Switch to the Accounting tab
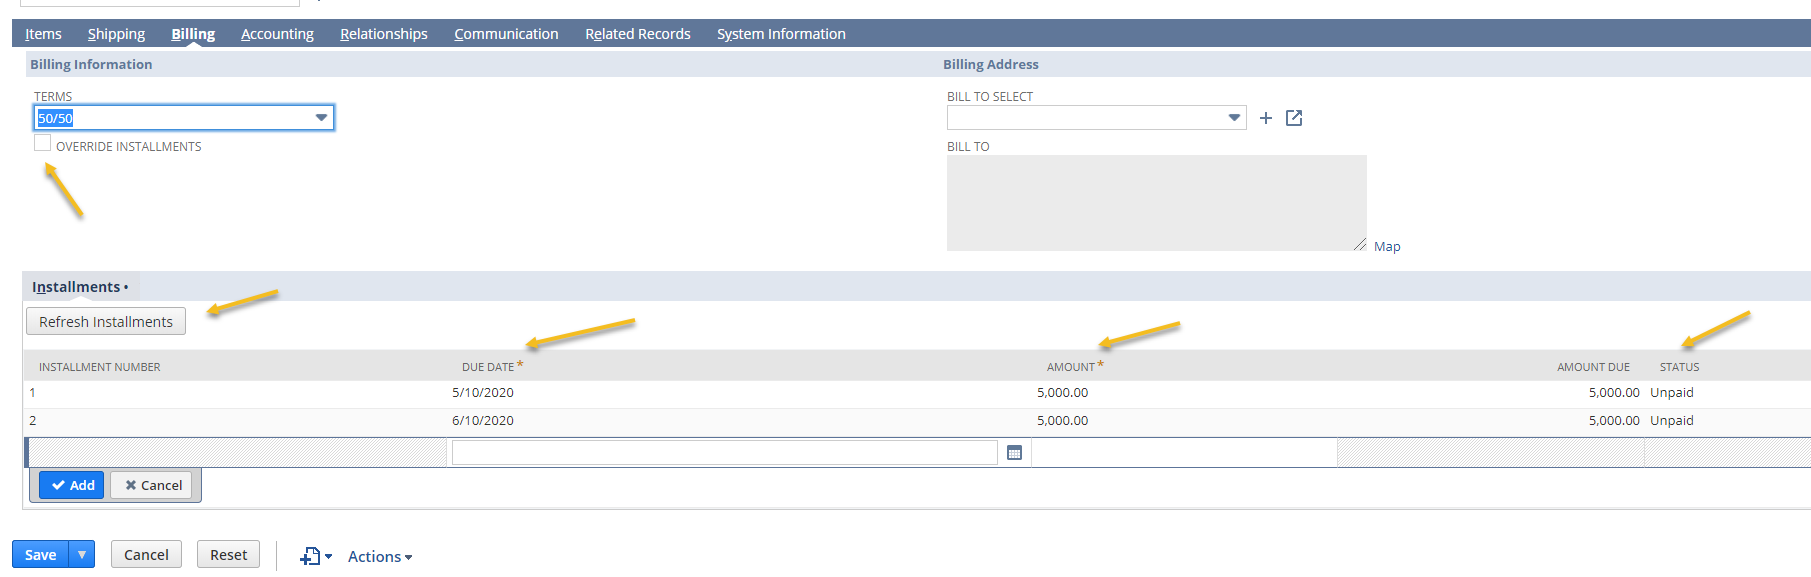1811x577 pixels. click(277, 34)
